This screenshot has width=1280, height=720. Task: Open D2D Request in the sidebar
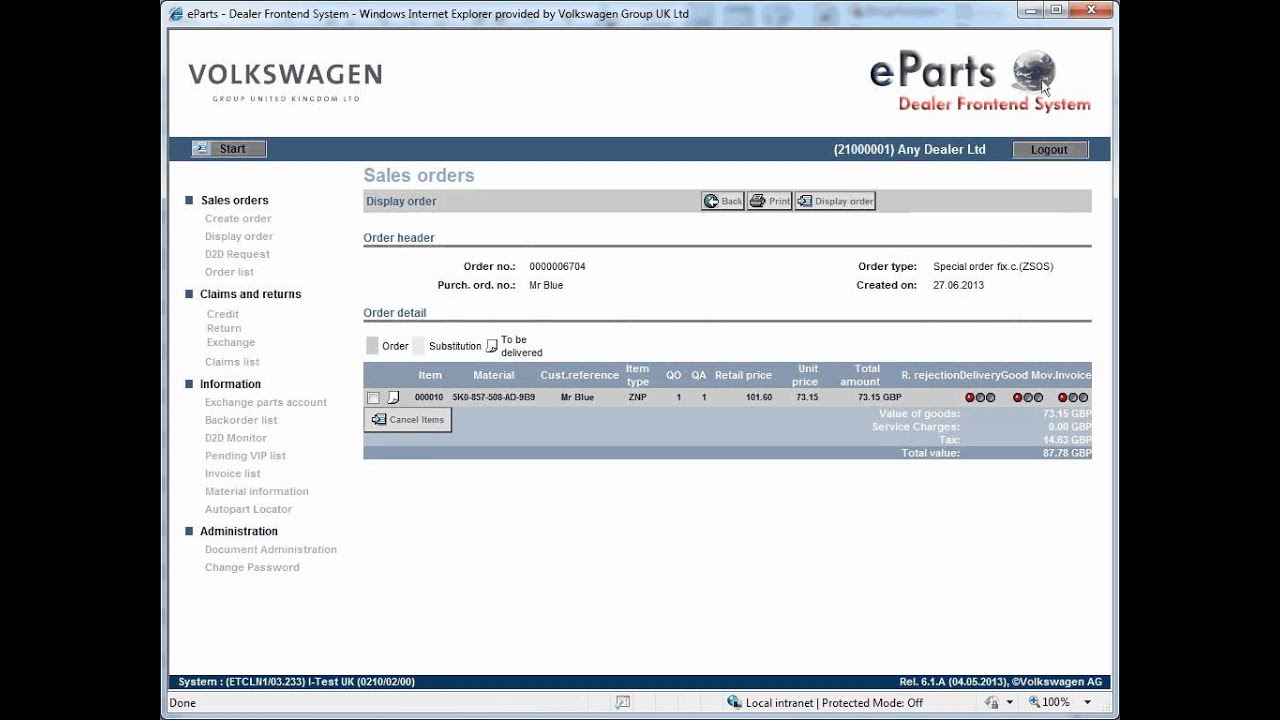coord(237,254)
